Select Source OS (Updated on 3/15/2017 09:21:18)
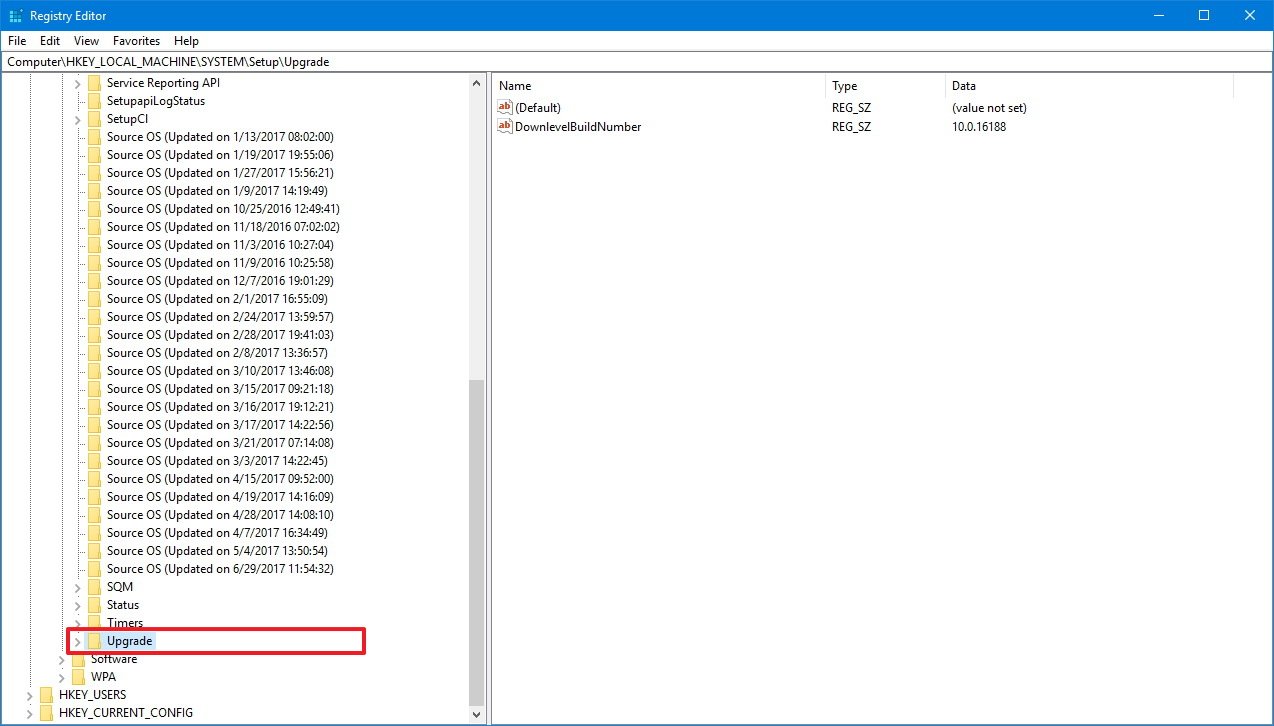 [220, 389]
